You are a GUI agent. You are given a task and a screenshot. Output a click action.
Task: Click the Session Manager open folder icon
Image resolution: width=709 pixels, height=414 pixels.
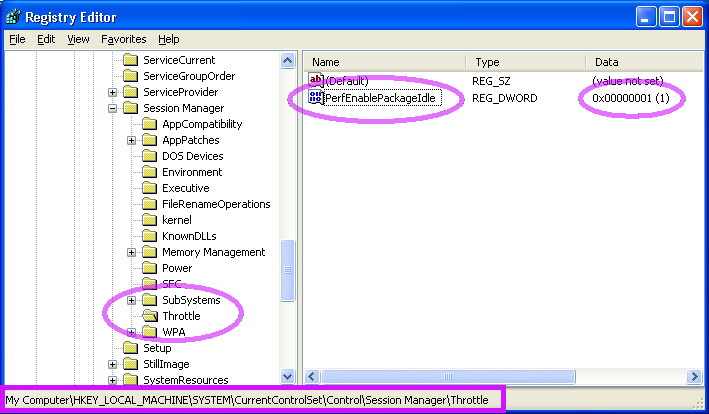[x=131, y=108]
